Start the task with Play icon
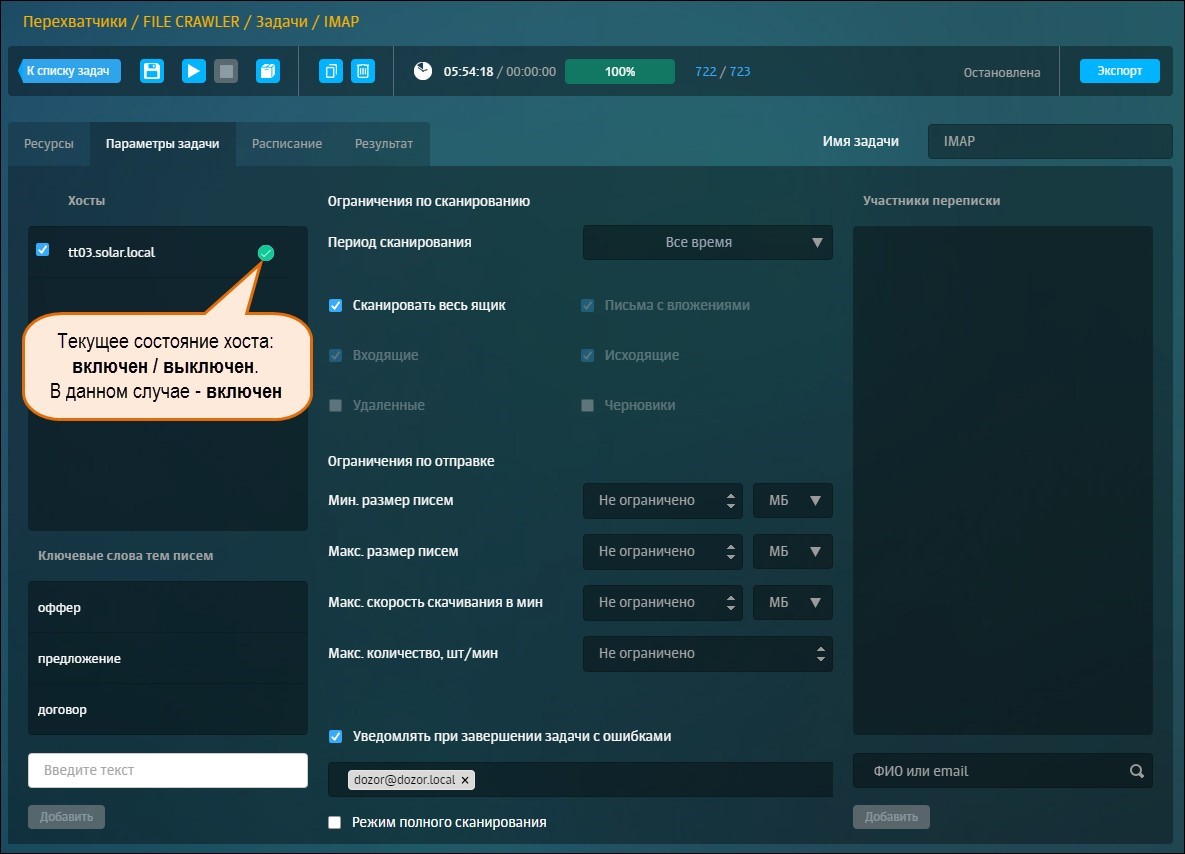The image size is (1185, 854). [x=193, y=71]
